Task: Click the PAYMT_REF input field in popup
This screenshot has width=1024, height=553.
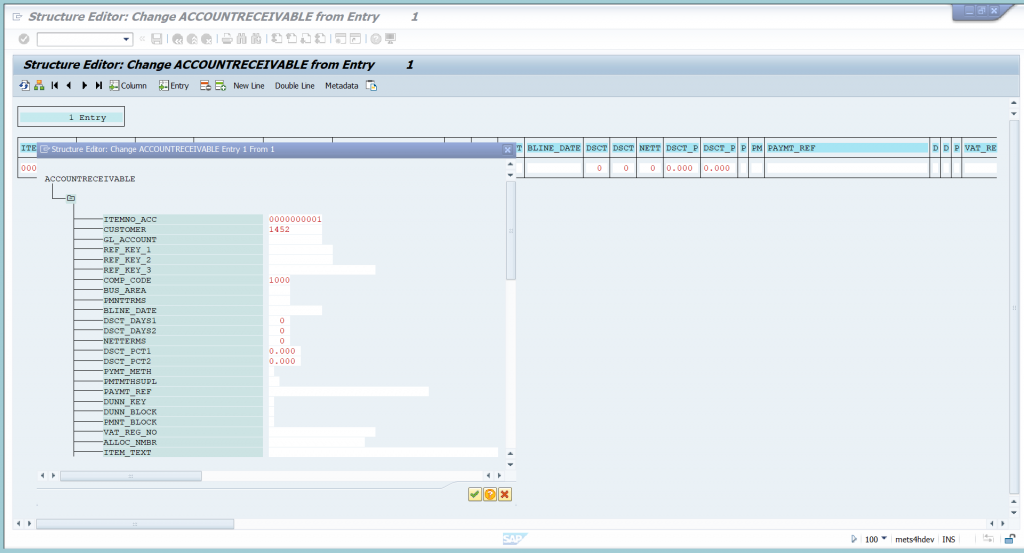Action: 349,392
